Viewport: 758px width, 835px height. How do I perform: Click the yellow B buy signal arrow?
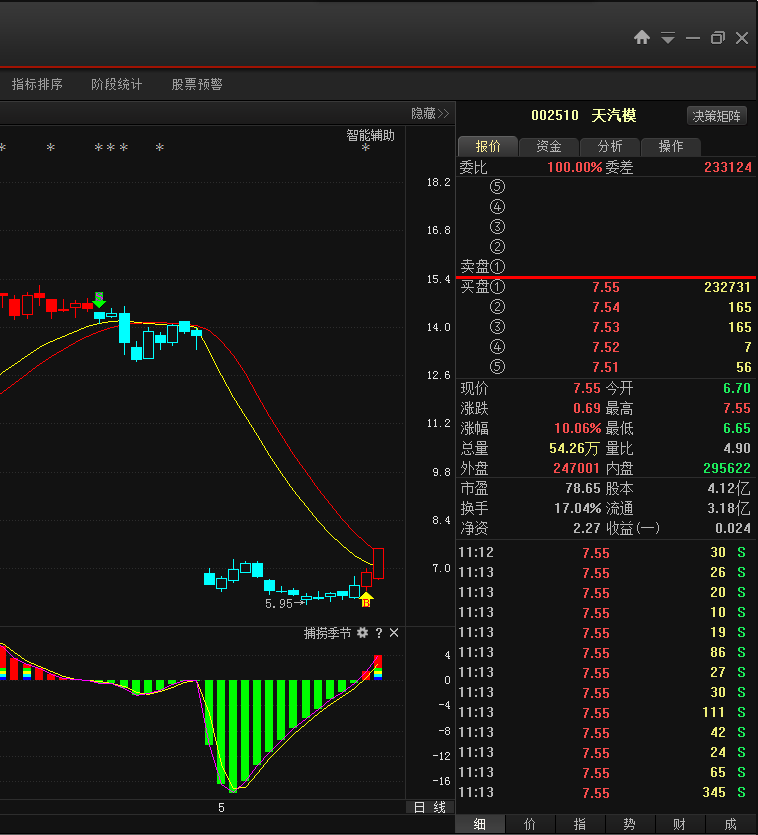[366, 599]
